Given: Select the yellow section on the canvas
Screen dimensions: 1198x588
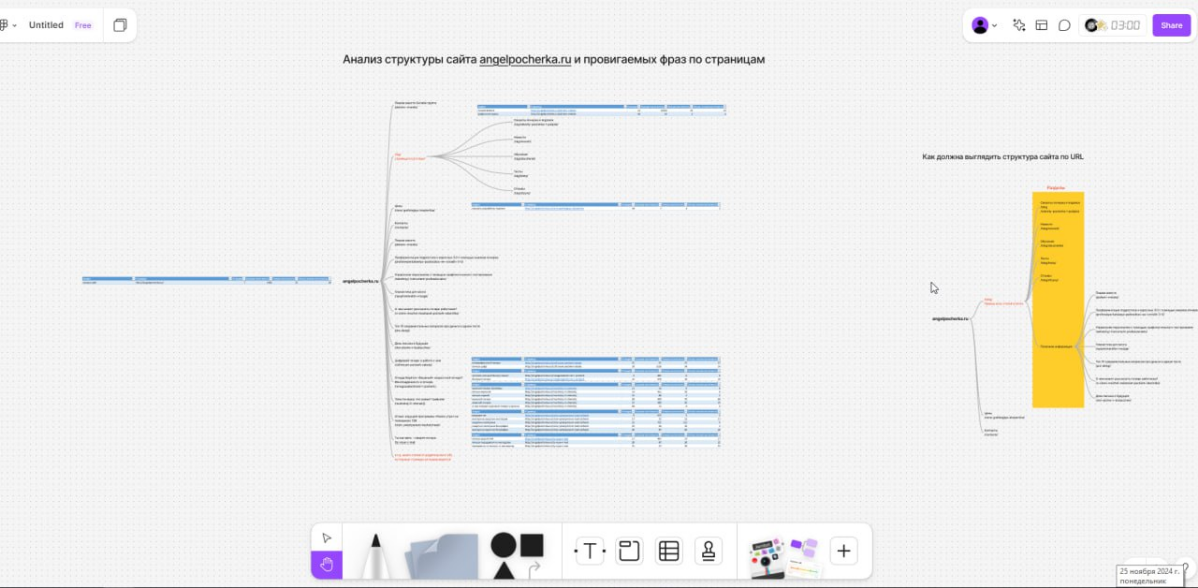Looking at the screenshot, I should pos(1058,299).
